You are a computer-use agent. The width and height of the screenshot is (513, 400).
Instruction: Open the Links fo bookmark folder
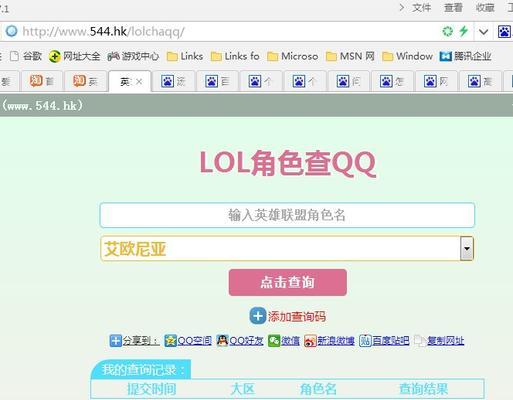pyautogui.click(x=235, y=56)
